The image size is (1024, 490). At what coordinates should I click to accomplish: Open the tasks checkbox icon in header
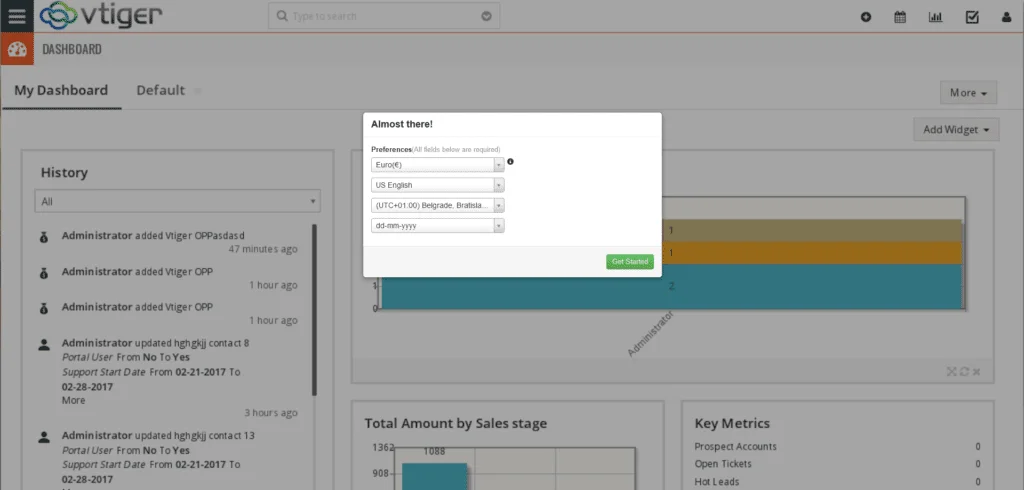click(972, 18)
